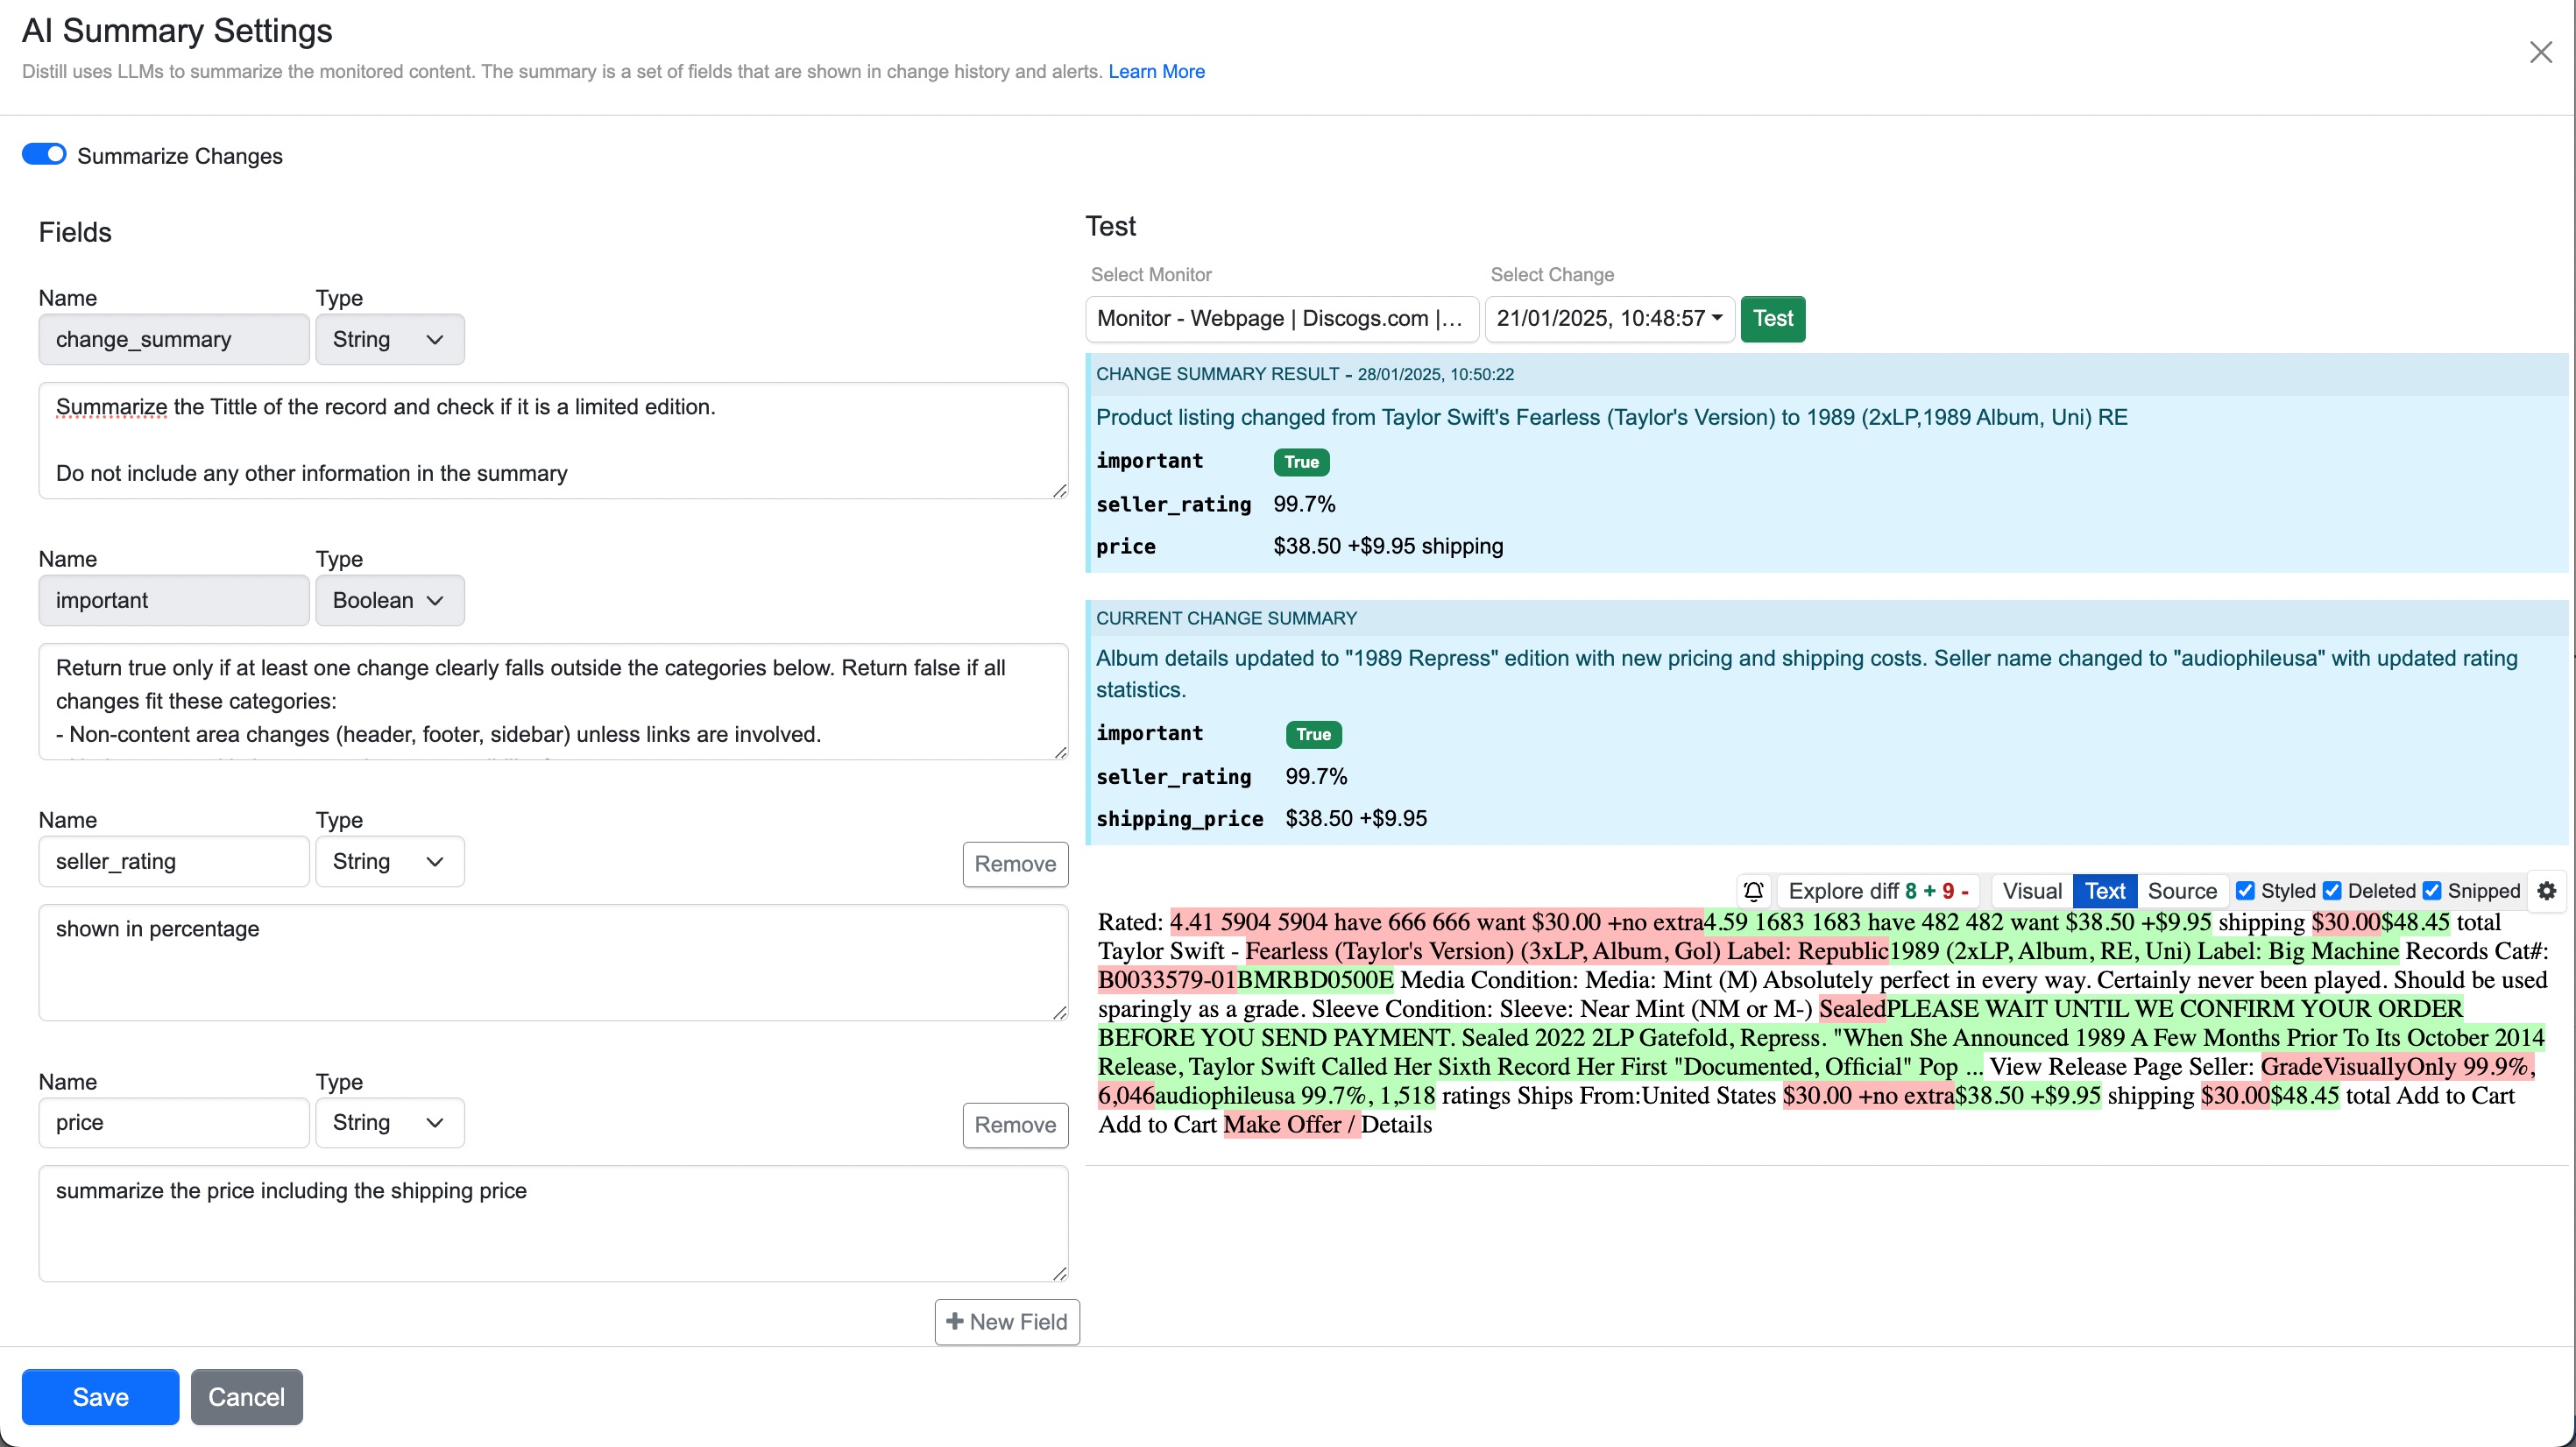Open the Type dropdown for change_summary field
The height and width of the screenshot is (1447, 2576).
[389, 339]
